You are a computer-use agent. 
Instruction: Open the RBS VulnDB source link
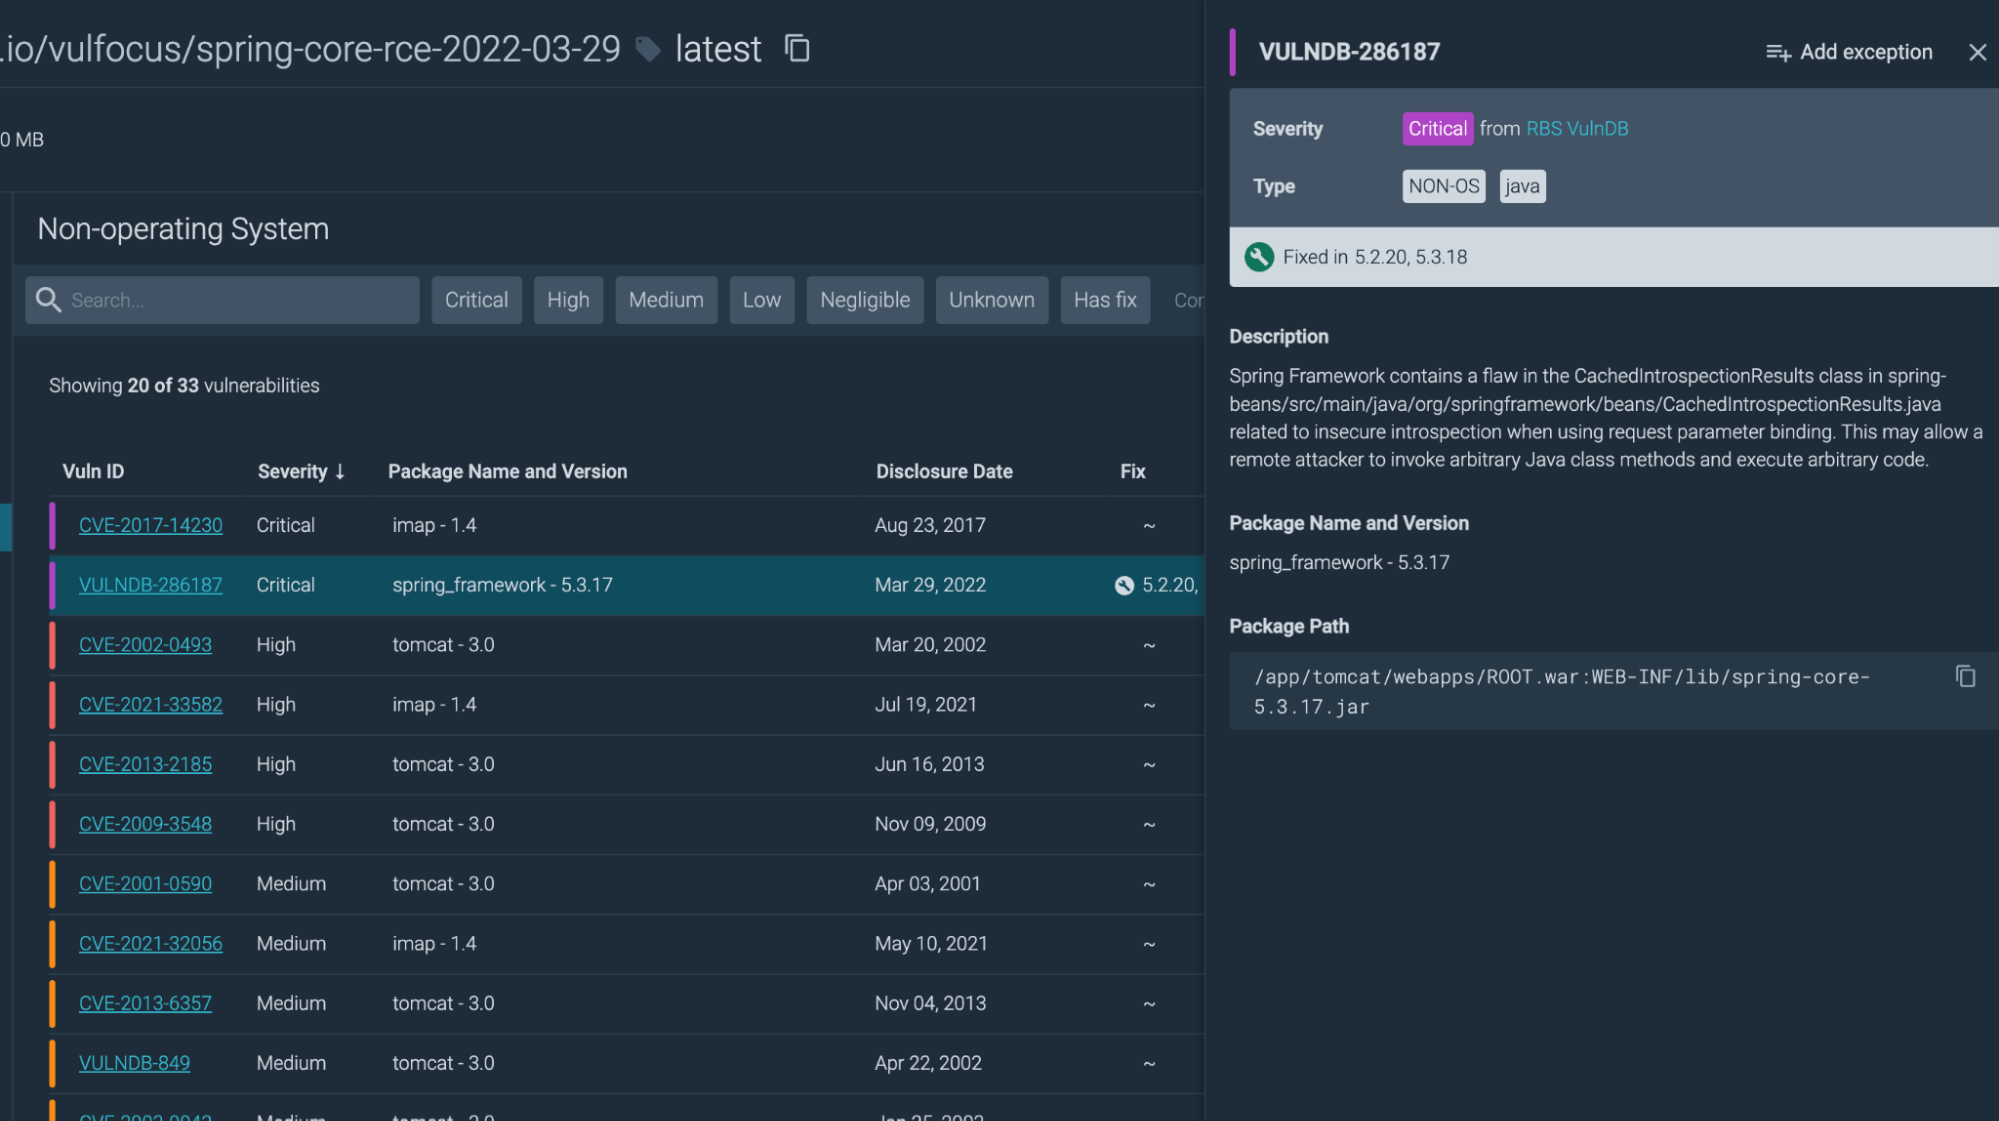pyautogui.click(x=1576, y=128)
